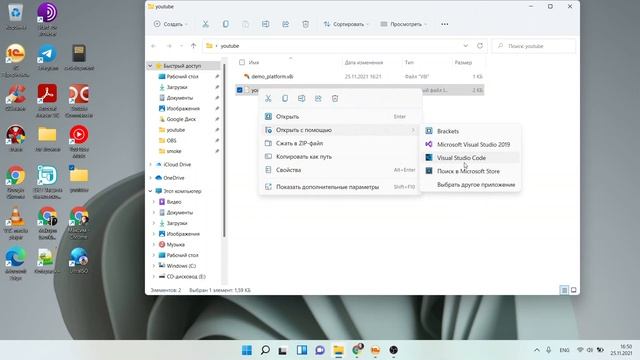Screen dimensions: 640x360
Task: Refresh the youtube folder view
Action: 480,46
